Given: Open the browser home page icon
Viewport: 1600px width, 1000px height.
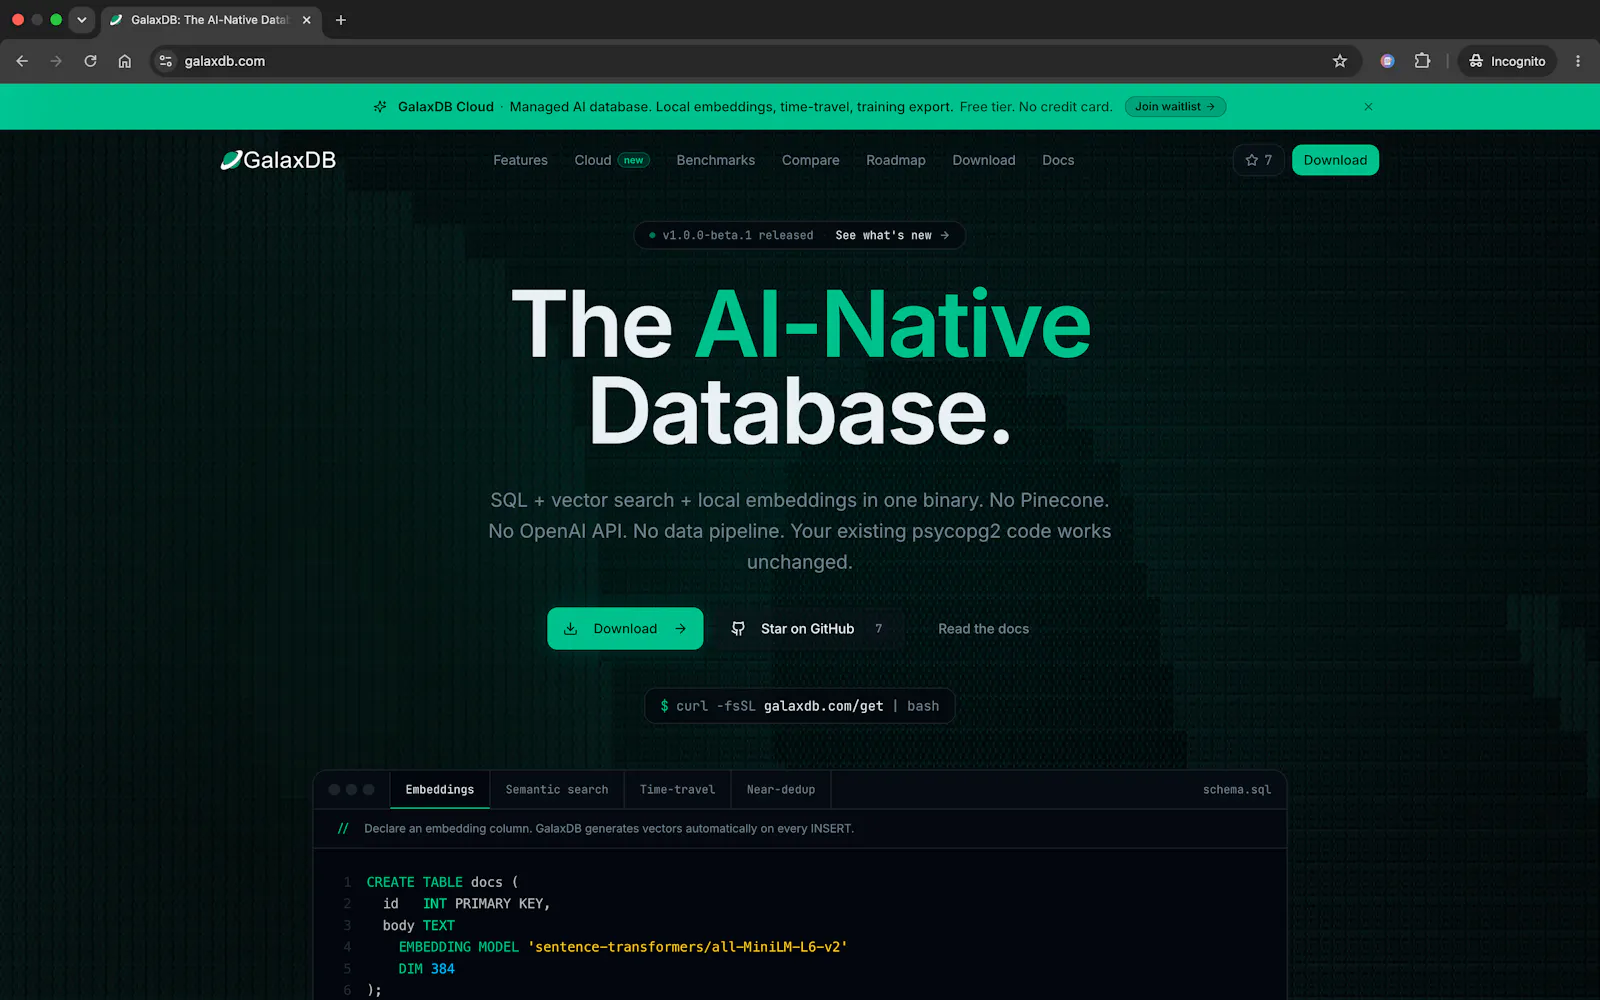Looking at the screenshot, I should coord(124,61).
